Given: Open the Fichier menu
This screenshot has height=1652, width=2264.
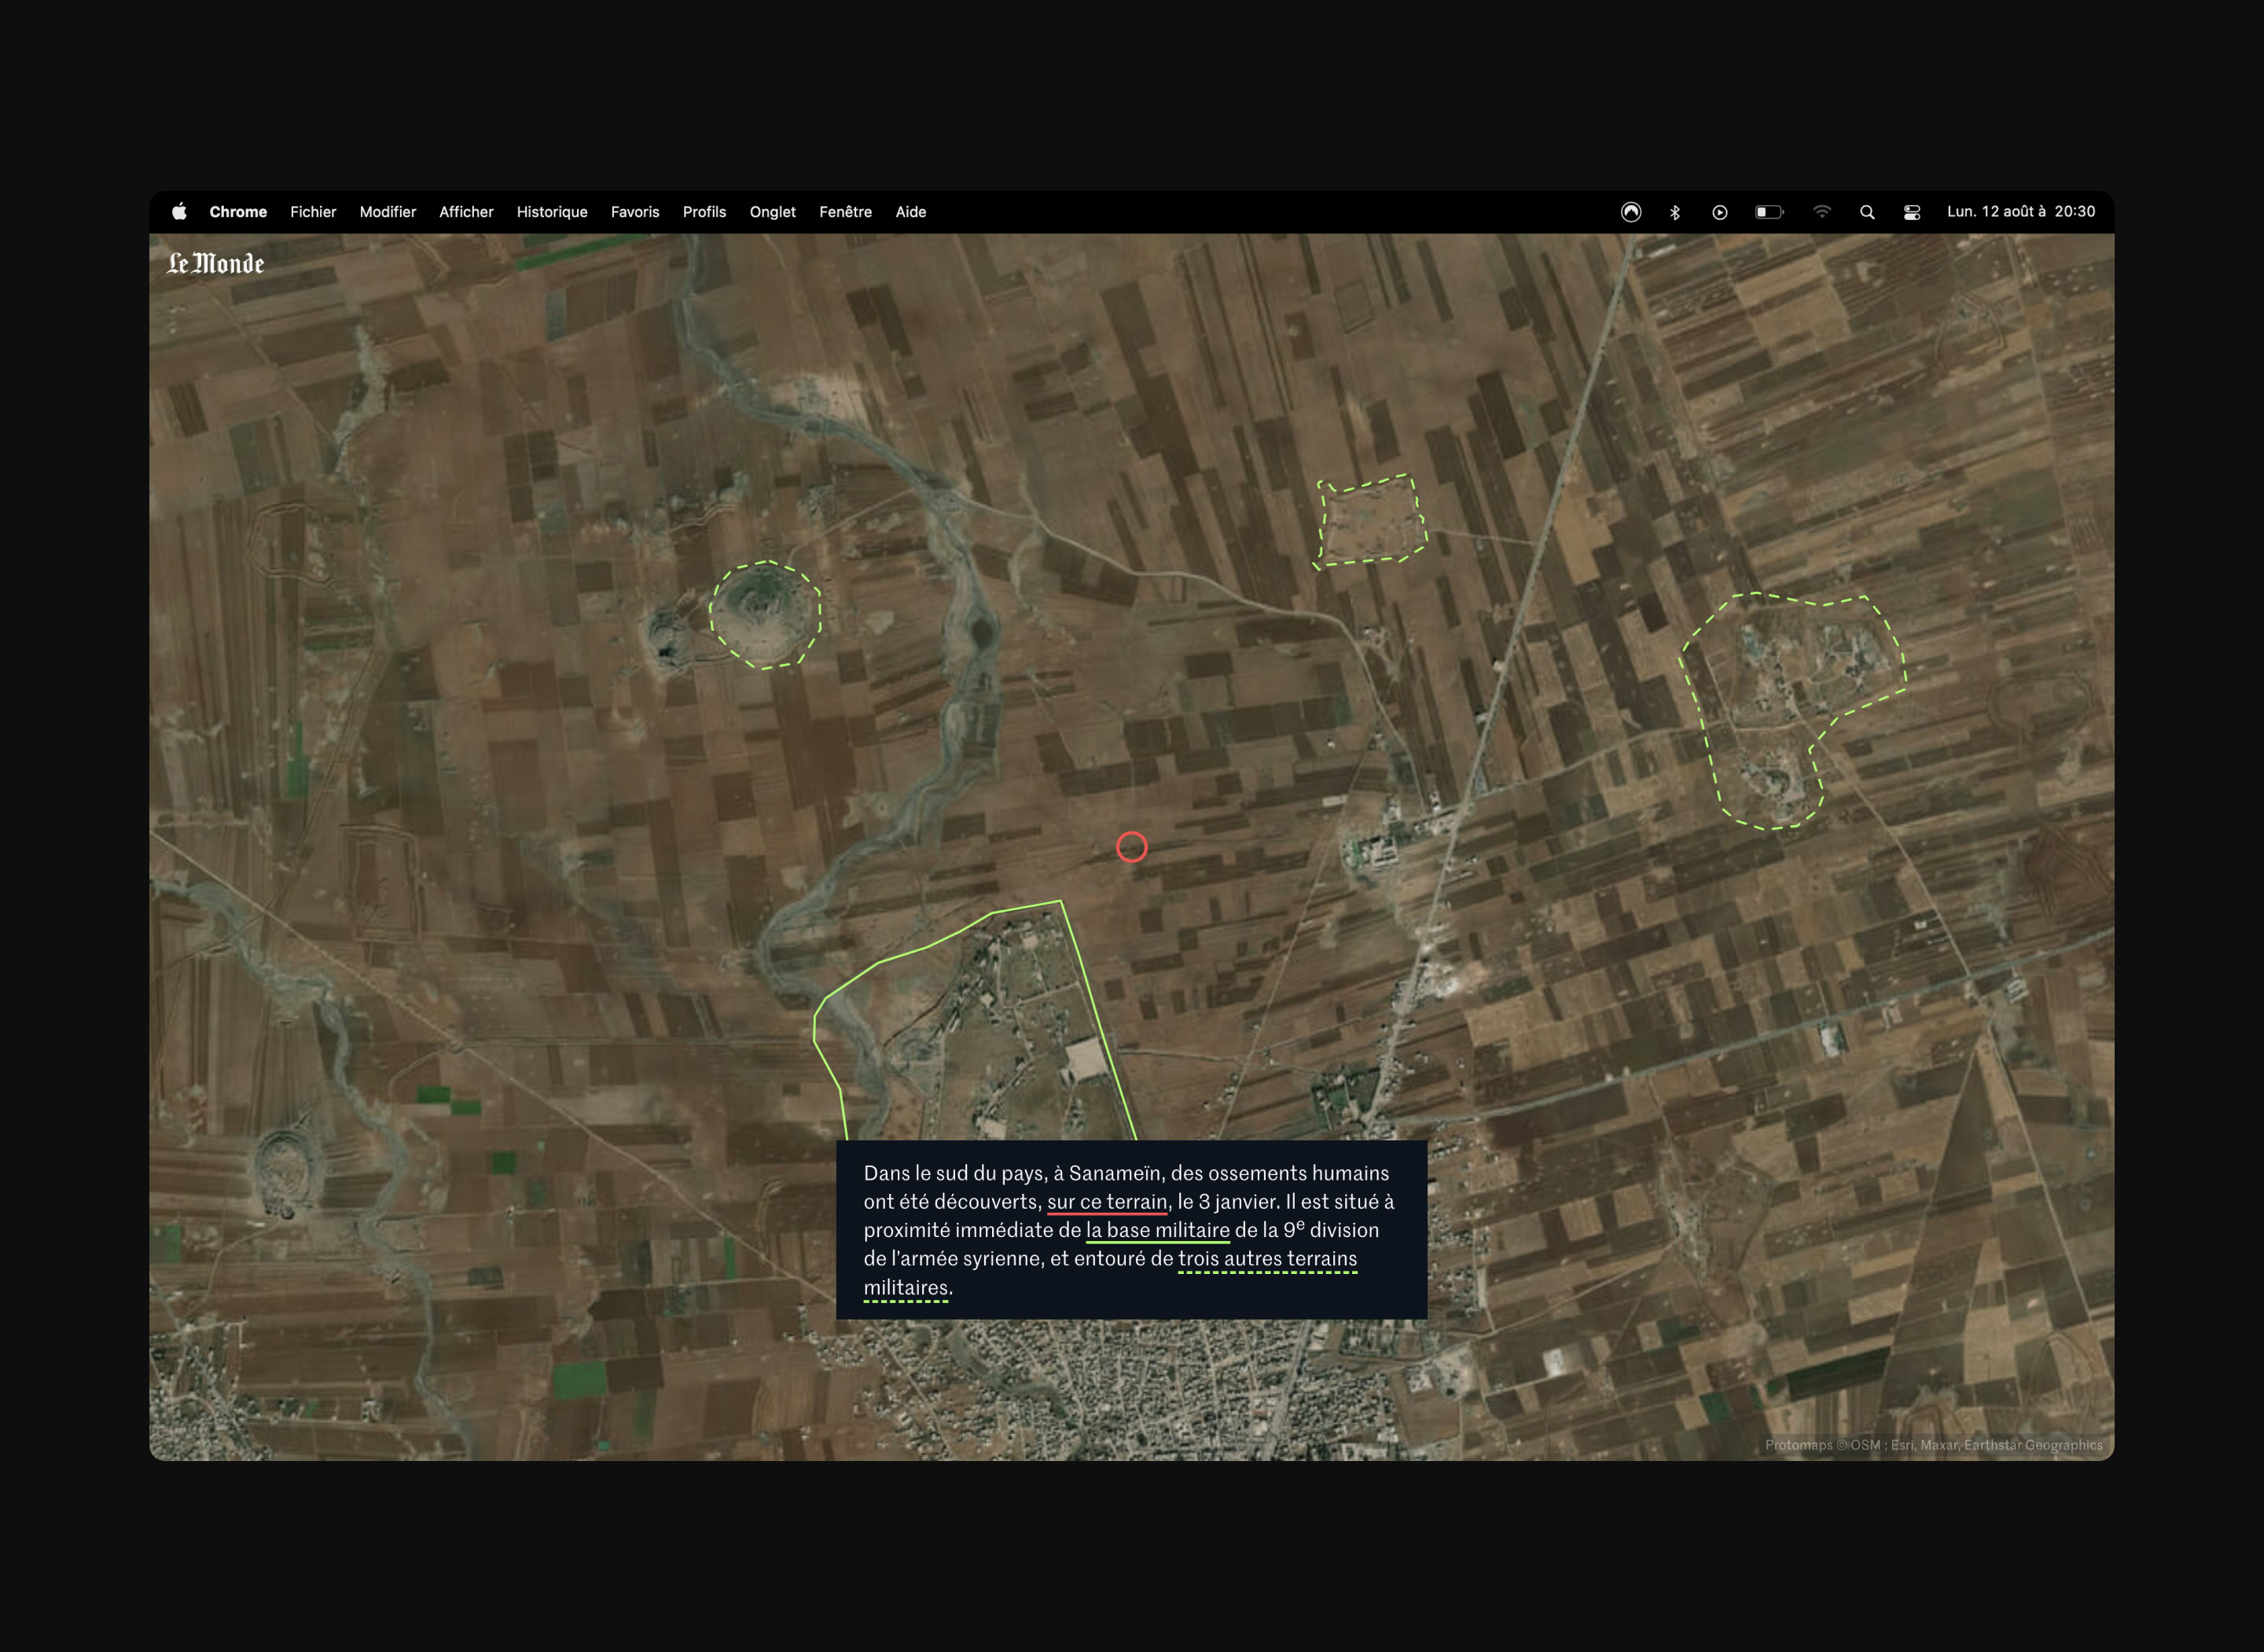Looking at the screenshot, I should [x=313, y=212].
